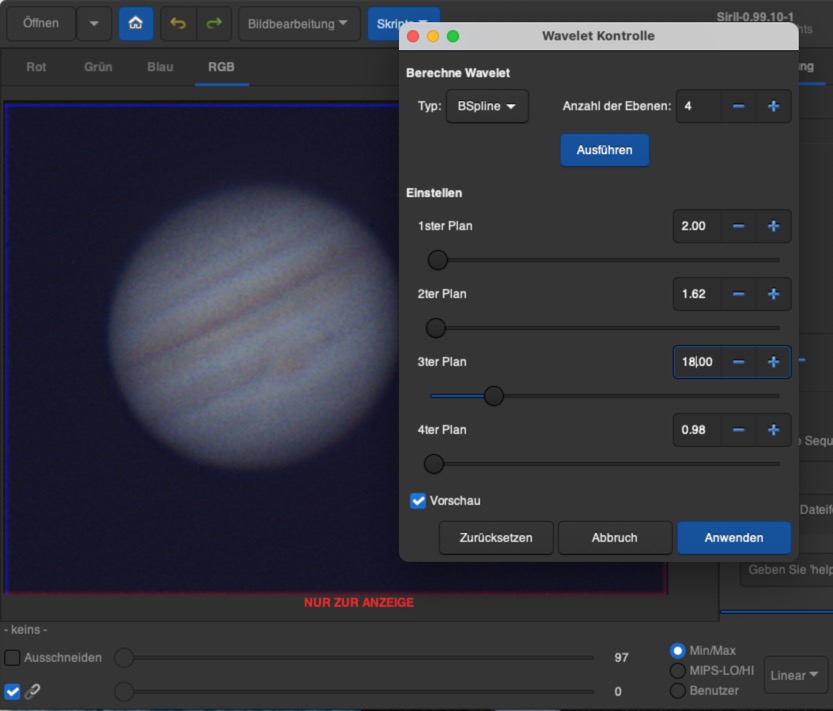Screen dimensions: 833x711
Task: Increase 2ter Plan value with plus
Action: click(773, 294)
